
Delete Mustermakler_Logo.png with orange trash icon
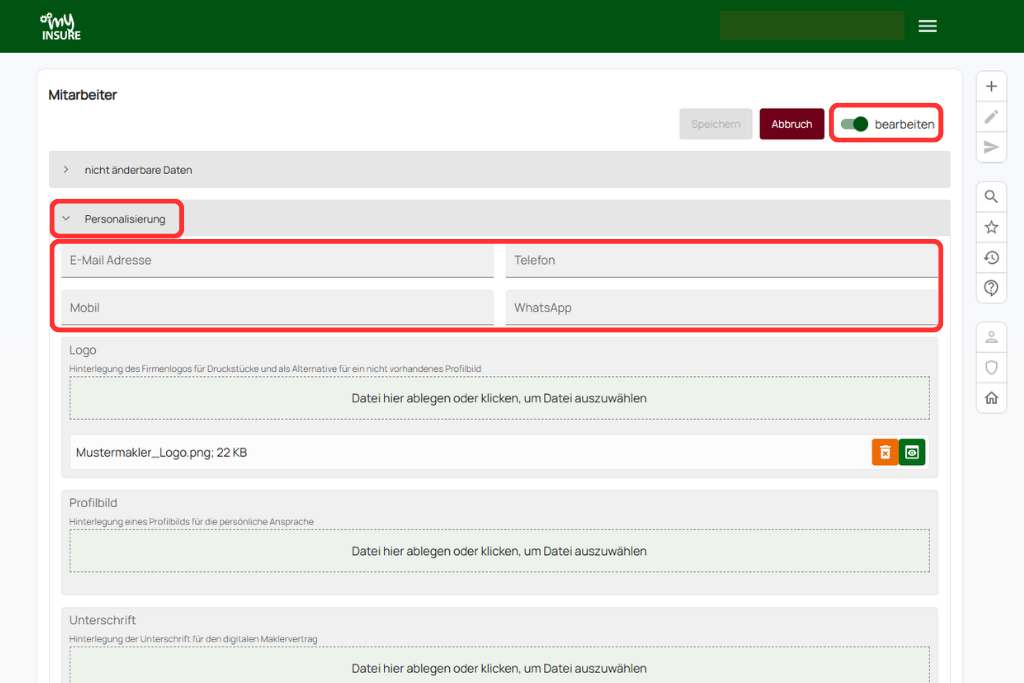pos(885,453)
